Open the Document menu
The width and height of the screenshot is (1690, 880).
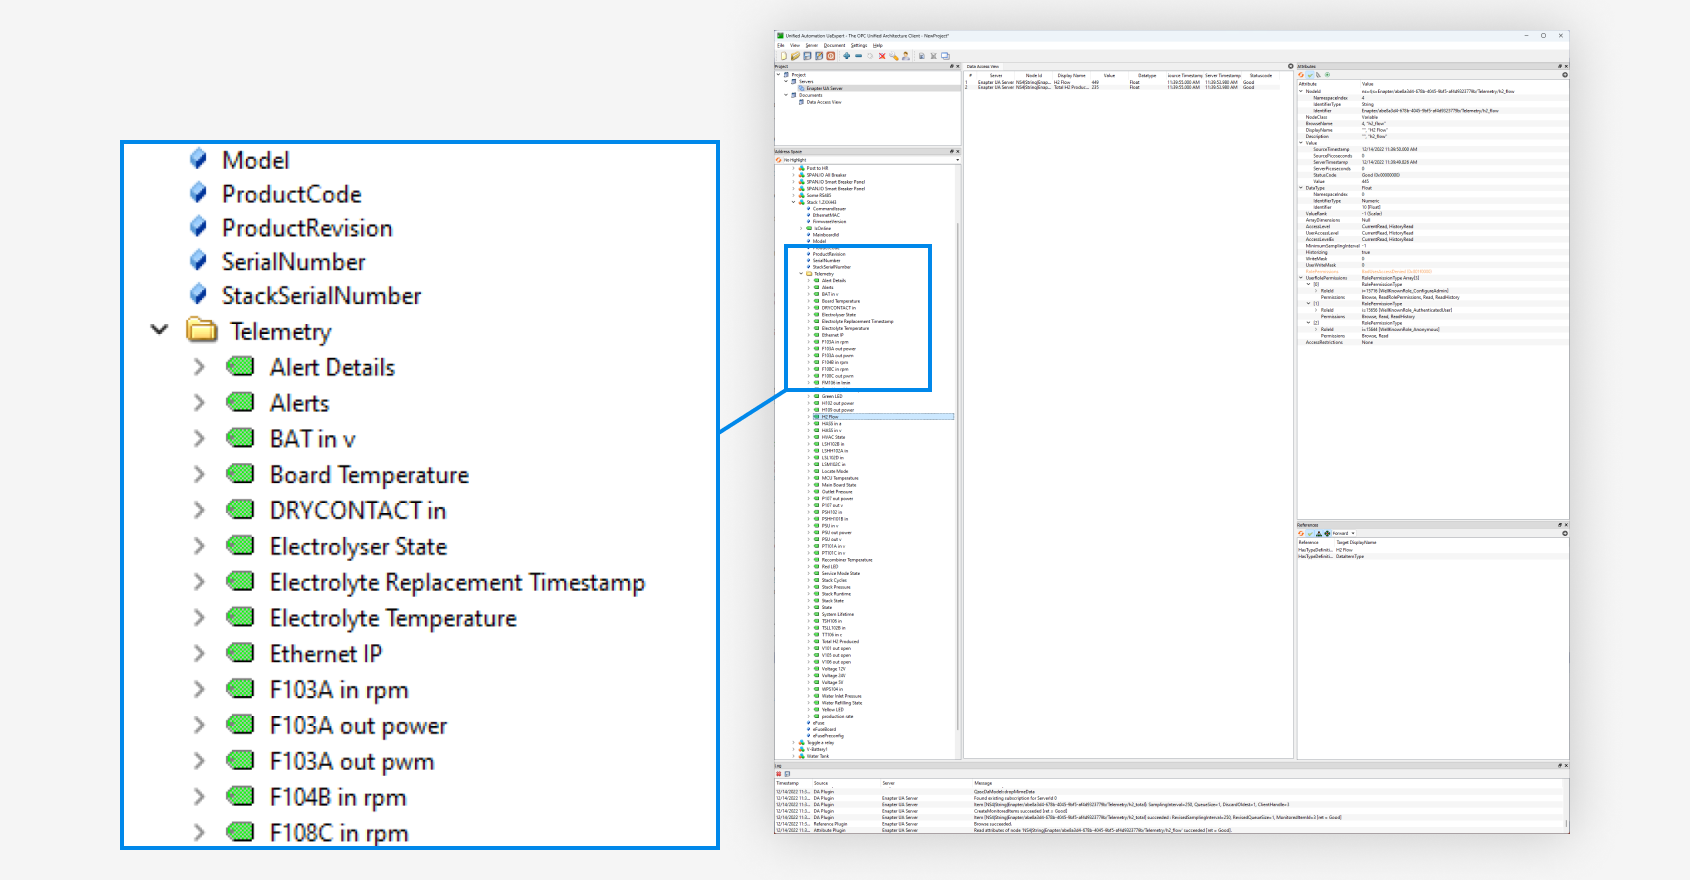click(834, 45)
